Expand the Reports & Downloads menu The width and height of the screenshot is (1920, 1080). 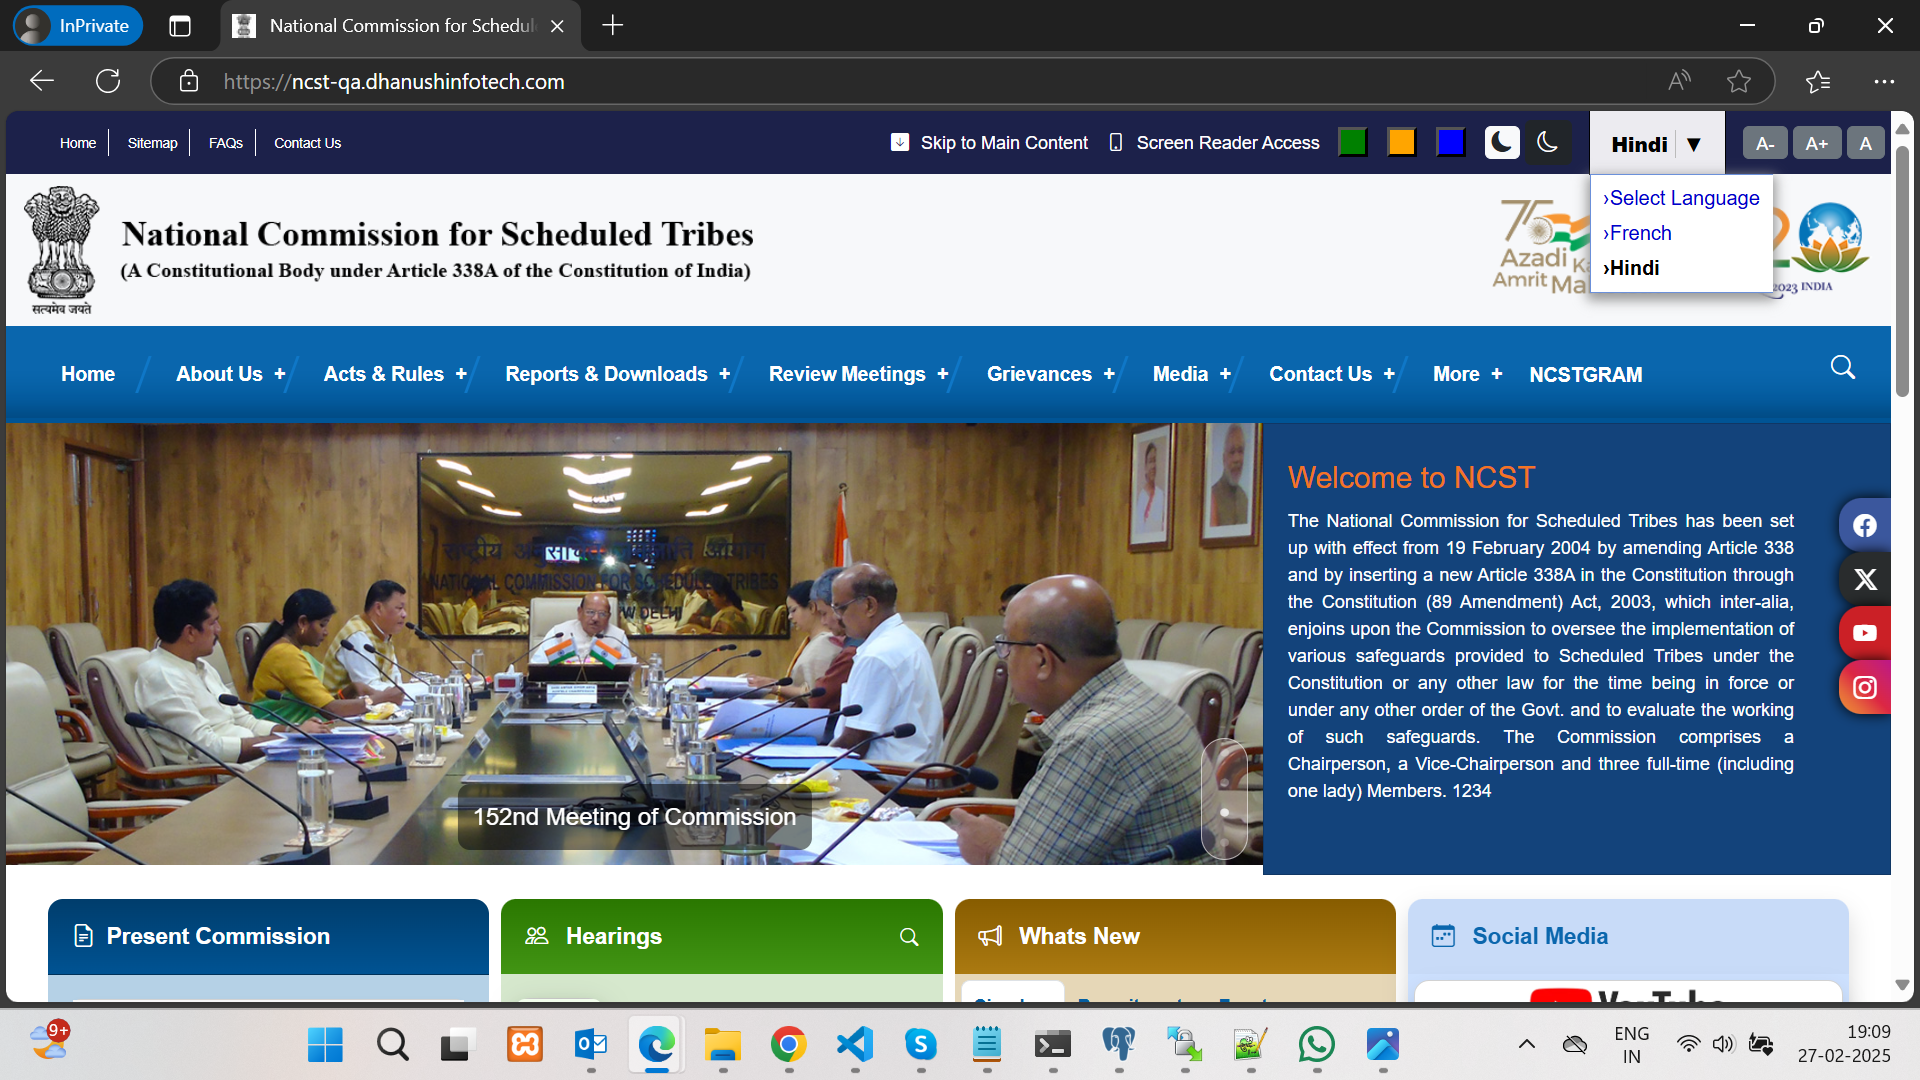(618, 374)
